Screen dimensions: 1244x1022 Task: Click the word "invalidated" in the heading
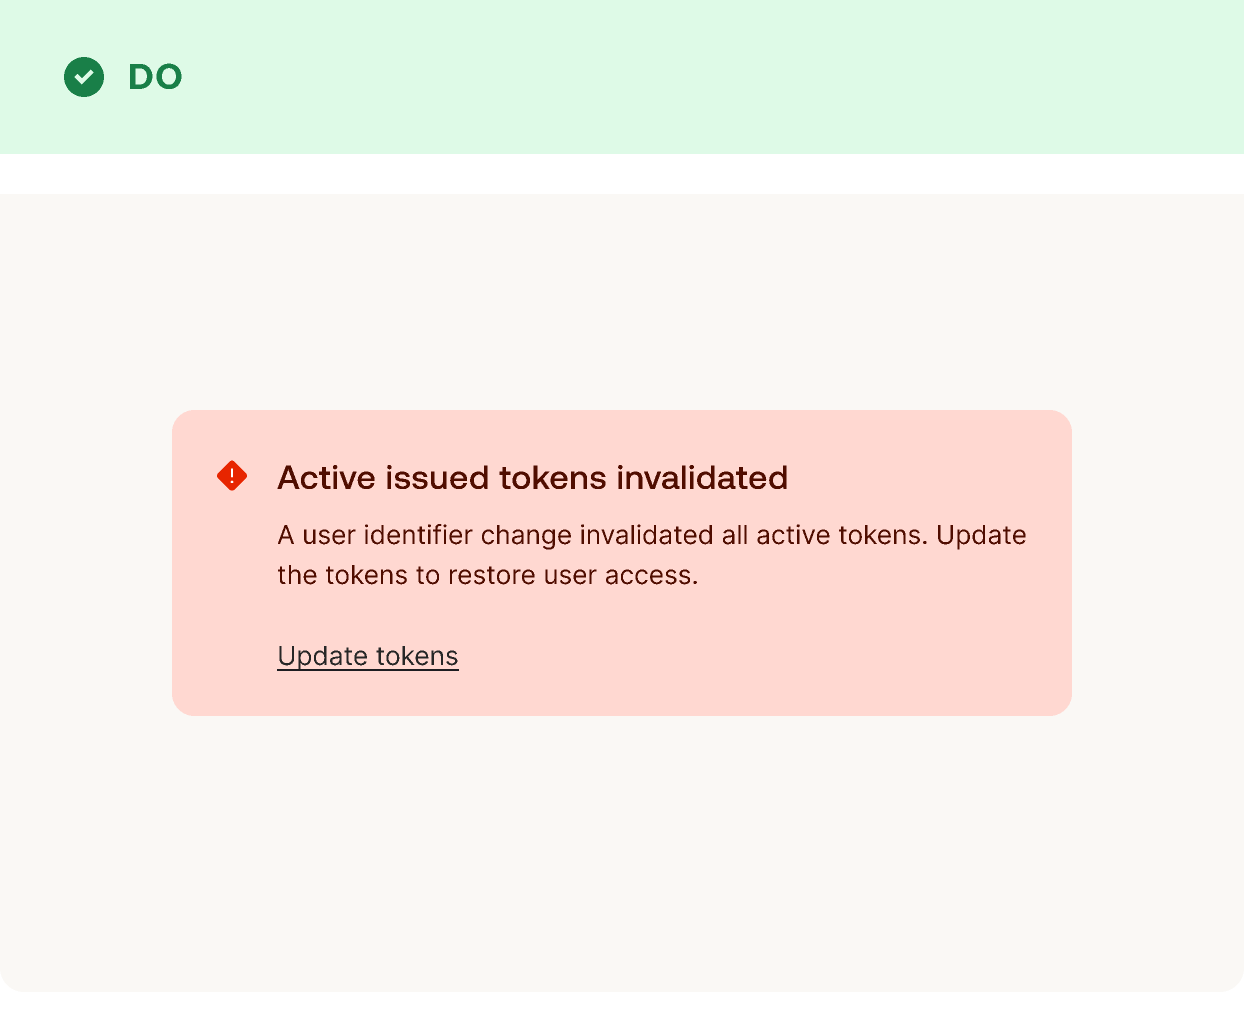702,478
